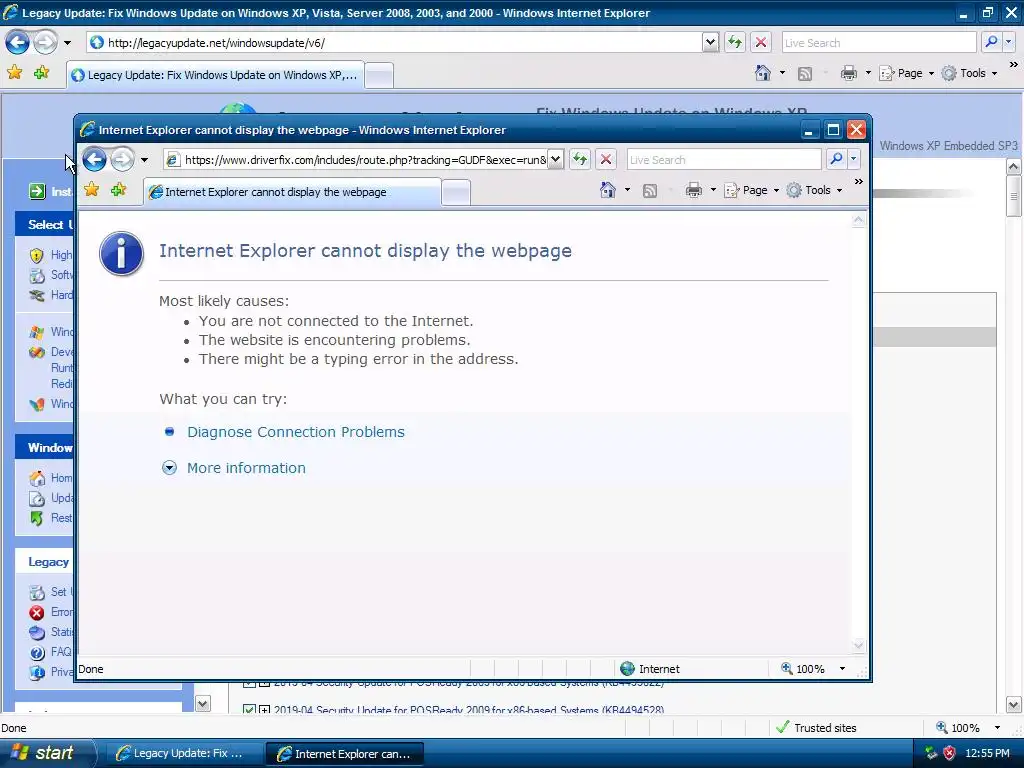Click the Live Search box in the main window
Image resolution: width=1024 pixels, height=768 pixels.
click(879, 42)
